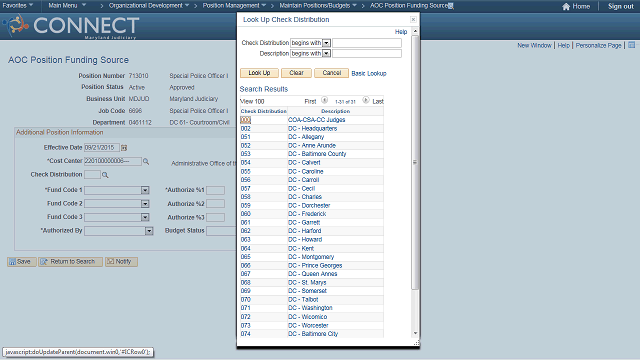The image size is (640, 360).
Task: Click the Check Distribution lookup magnifier
Action: (105, 175)
